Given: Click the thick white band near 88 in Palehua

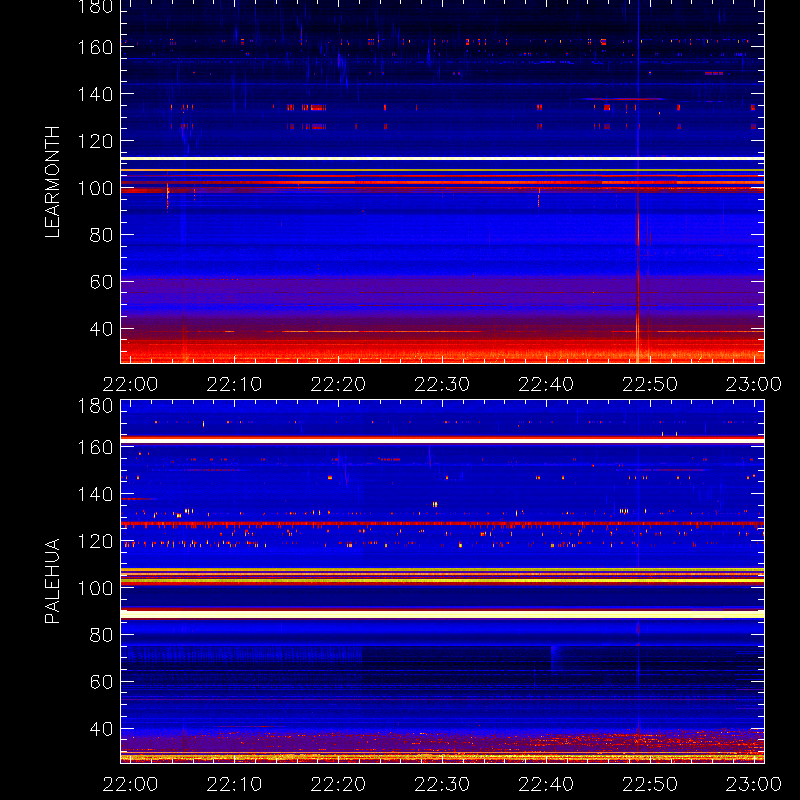Looking at the screenshot, I should (442, 614).
